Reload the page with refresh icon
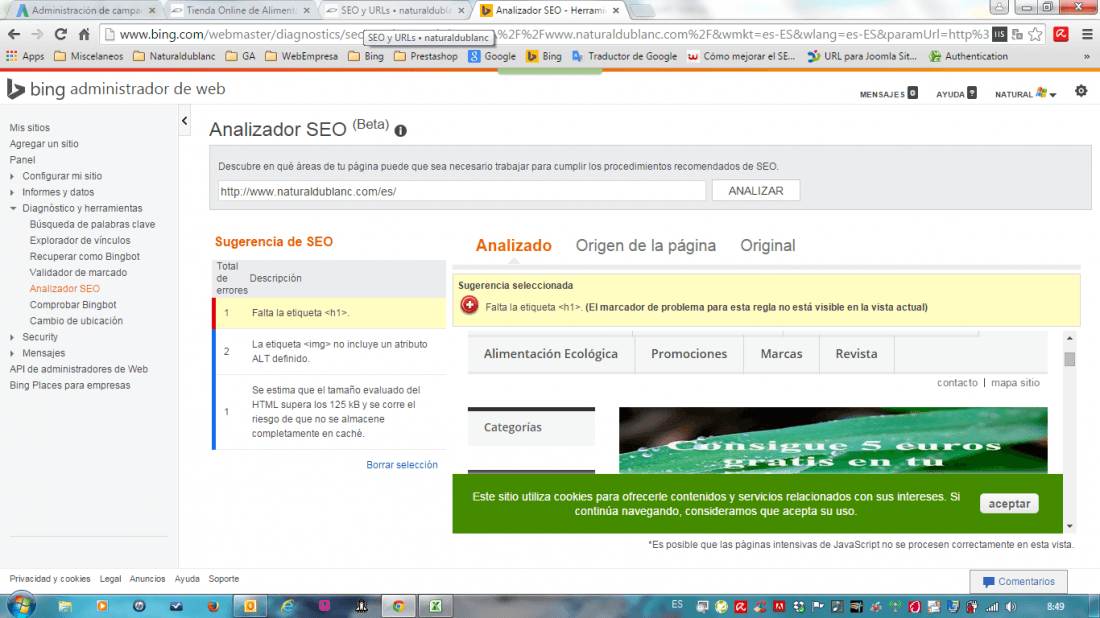The image size is (1100, 618). point(60,34)
